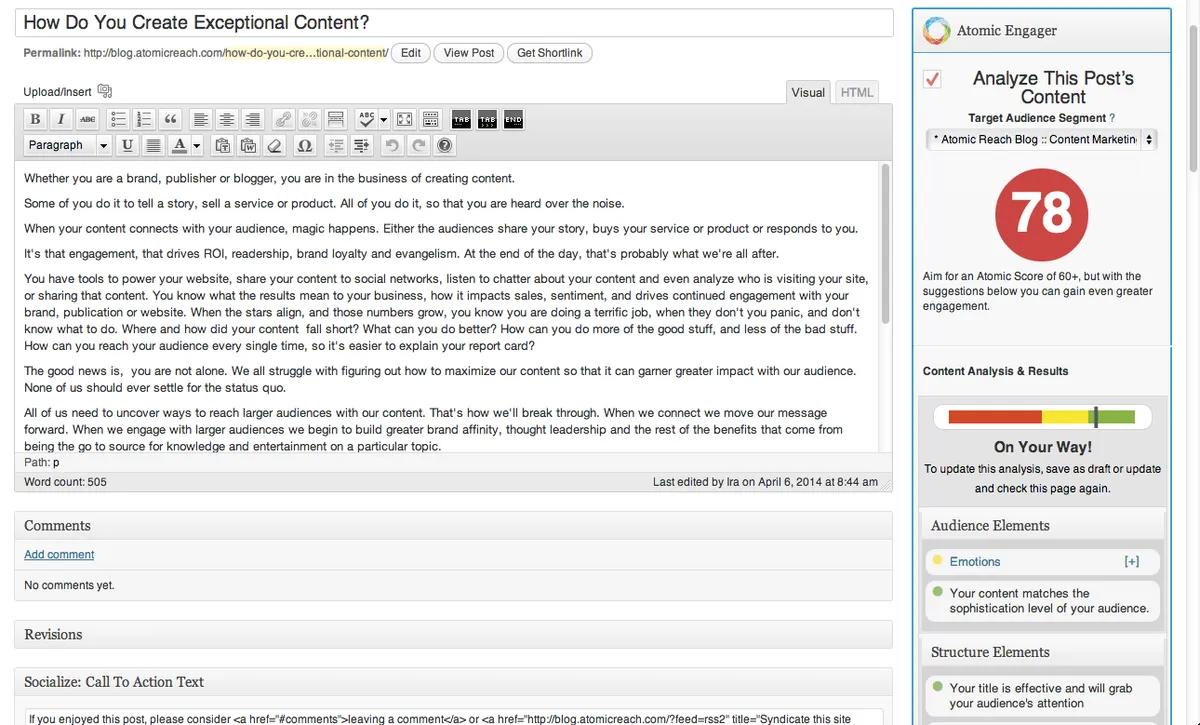Open the Emotions link
Viewport: 1200px width, 725px height.
point(975,562)
